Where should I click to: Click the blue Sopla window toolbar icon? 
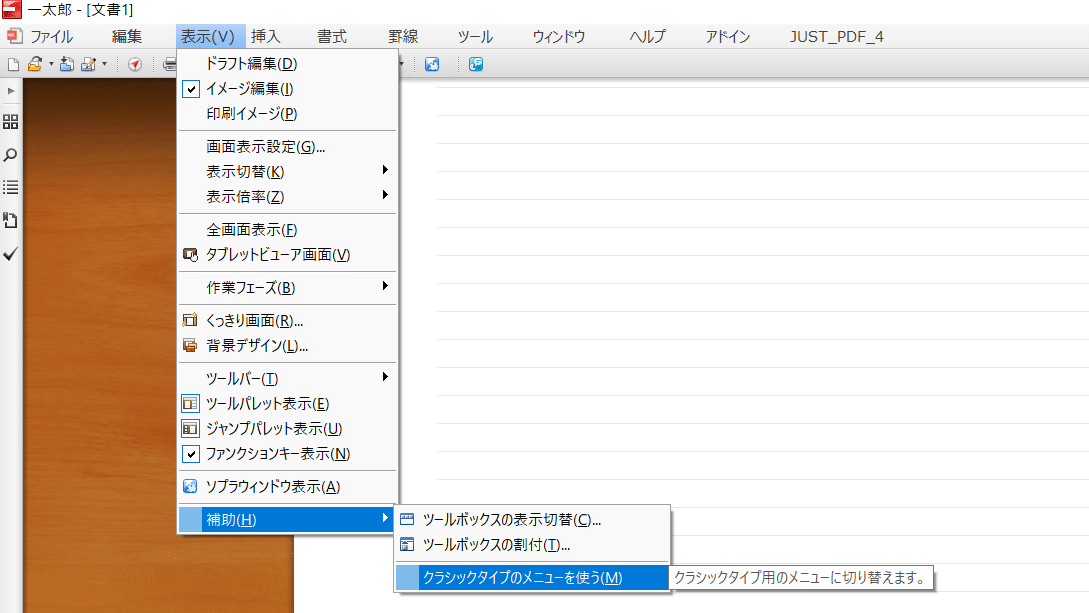click(432, 65)
